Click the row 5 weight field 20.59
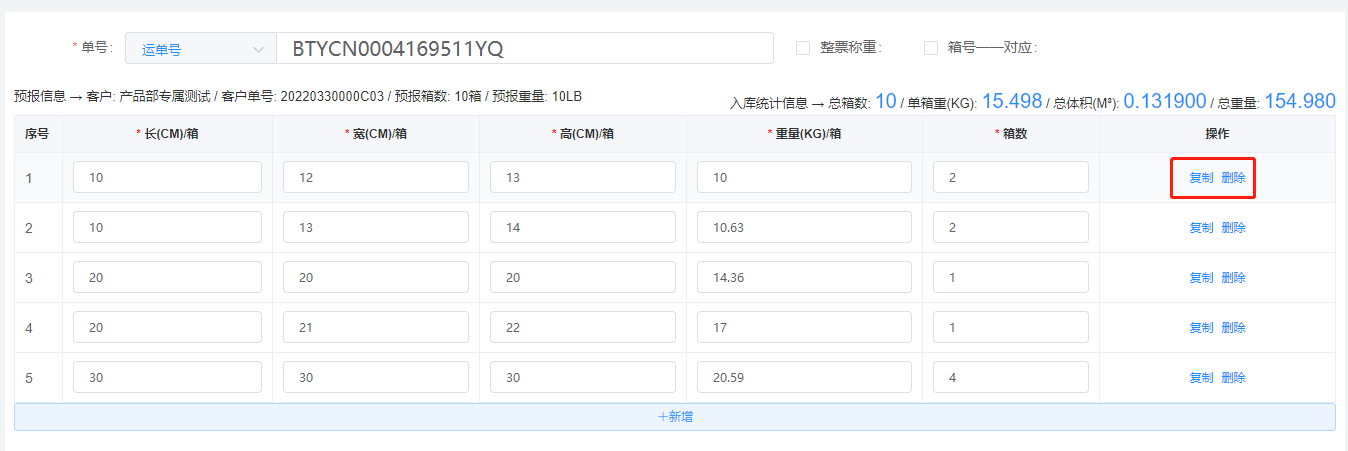1348x451 pixels. (x=804, y=378)
